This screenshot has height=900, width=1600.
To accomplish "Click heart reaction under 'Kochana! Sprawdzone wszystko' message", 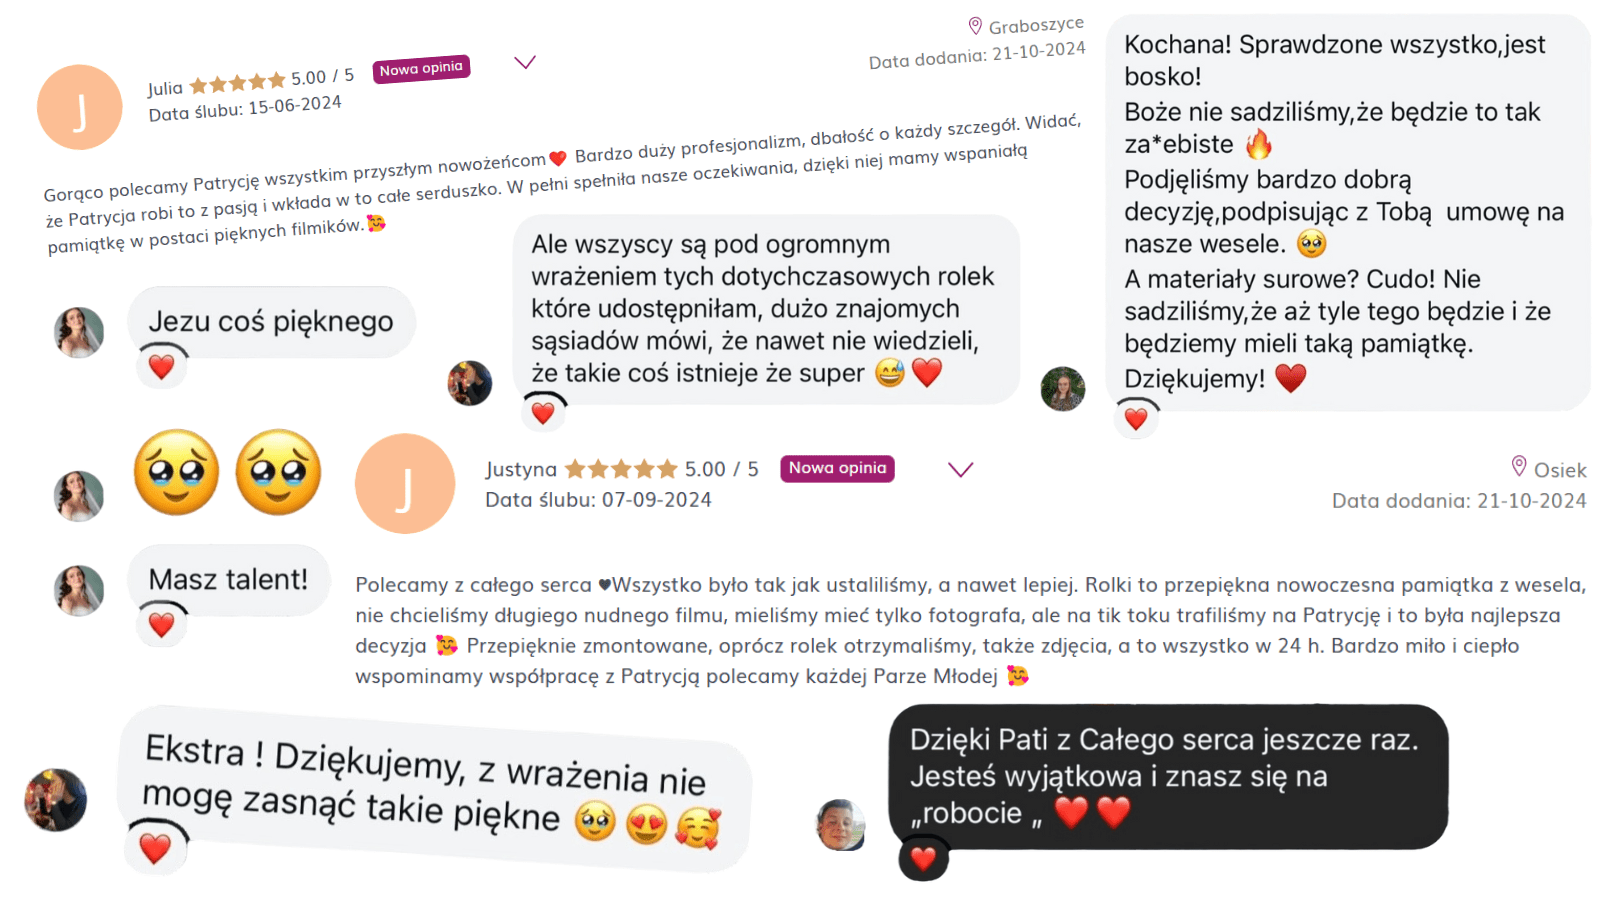I will coord(1136,419).
